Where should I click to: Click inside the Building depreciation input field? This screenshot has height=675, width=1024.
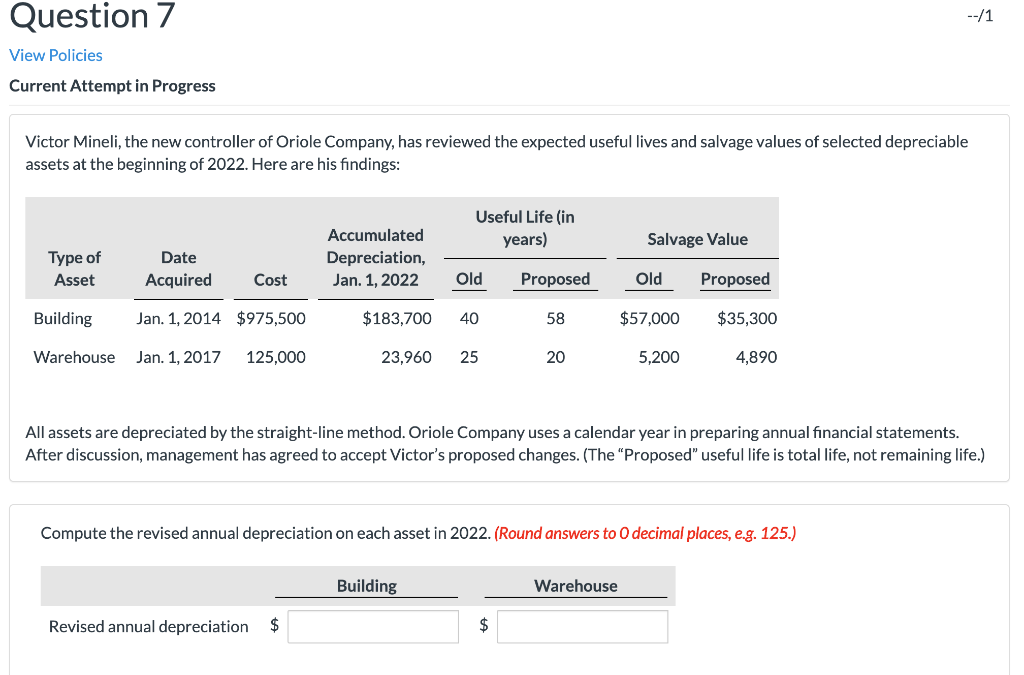point(372,626)
